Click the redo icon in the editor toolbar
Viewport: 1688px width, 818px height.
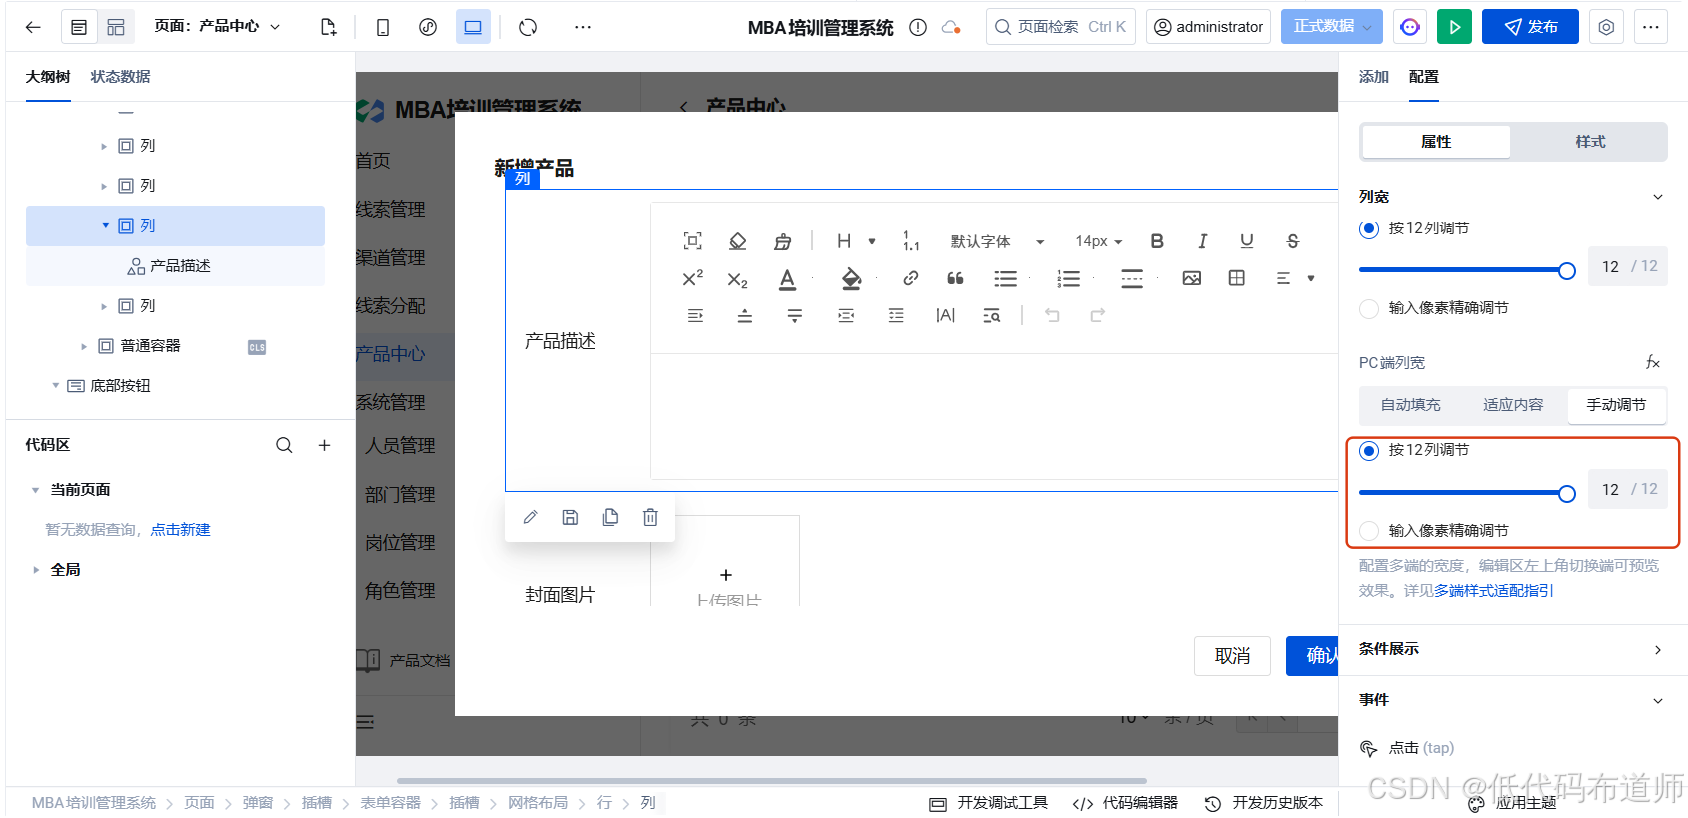click(1097, 315)
